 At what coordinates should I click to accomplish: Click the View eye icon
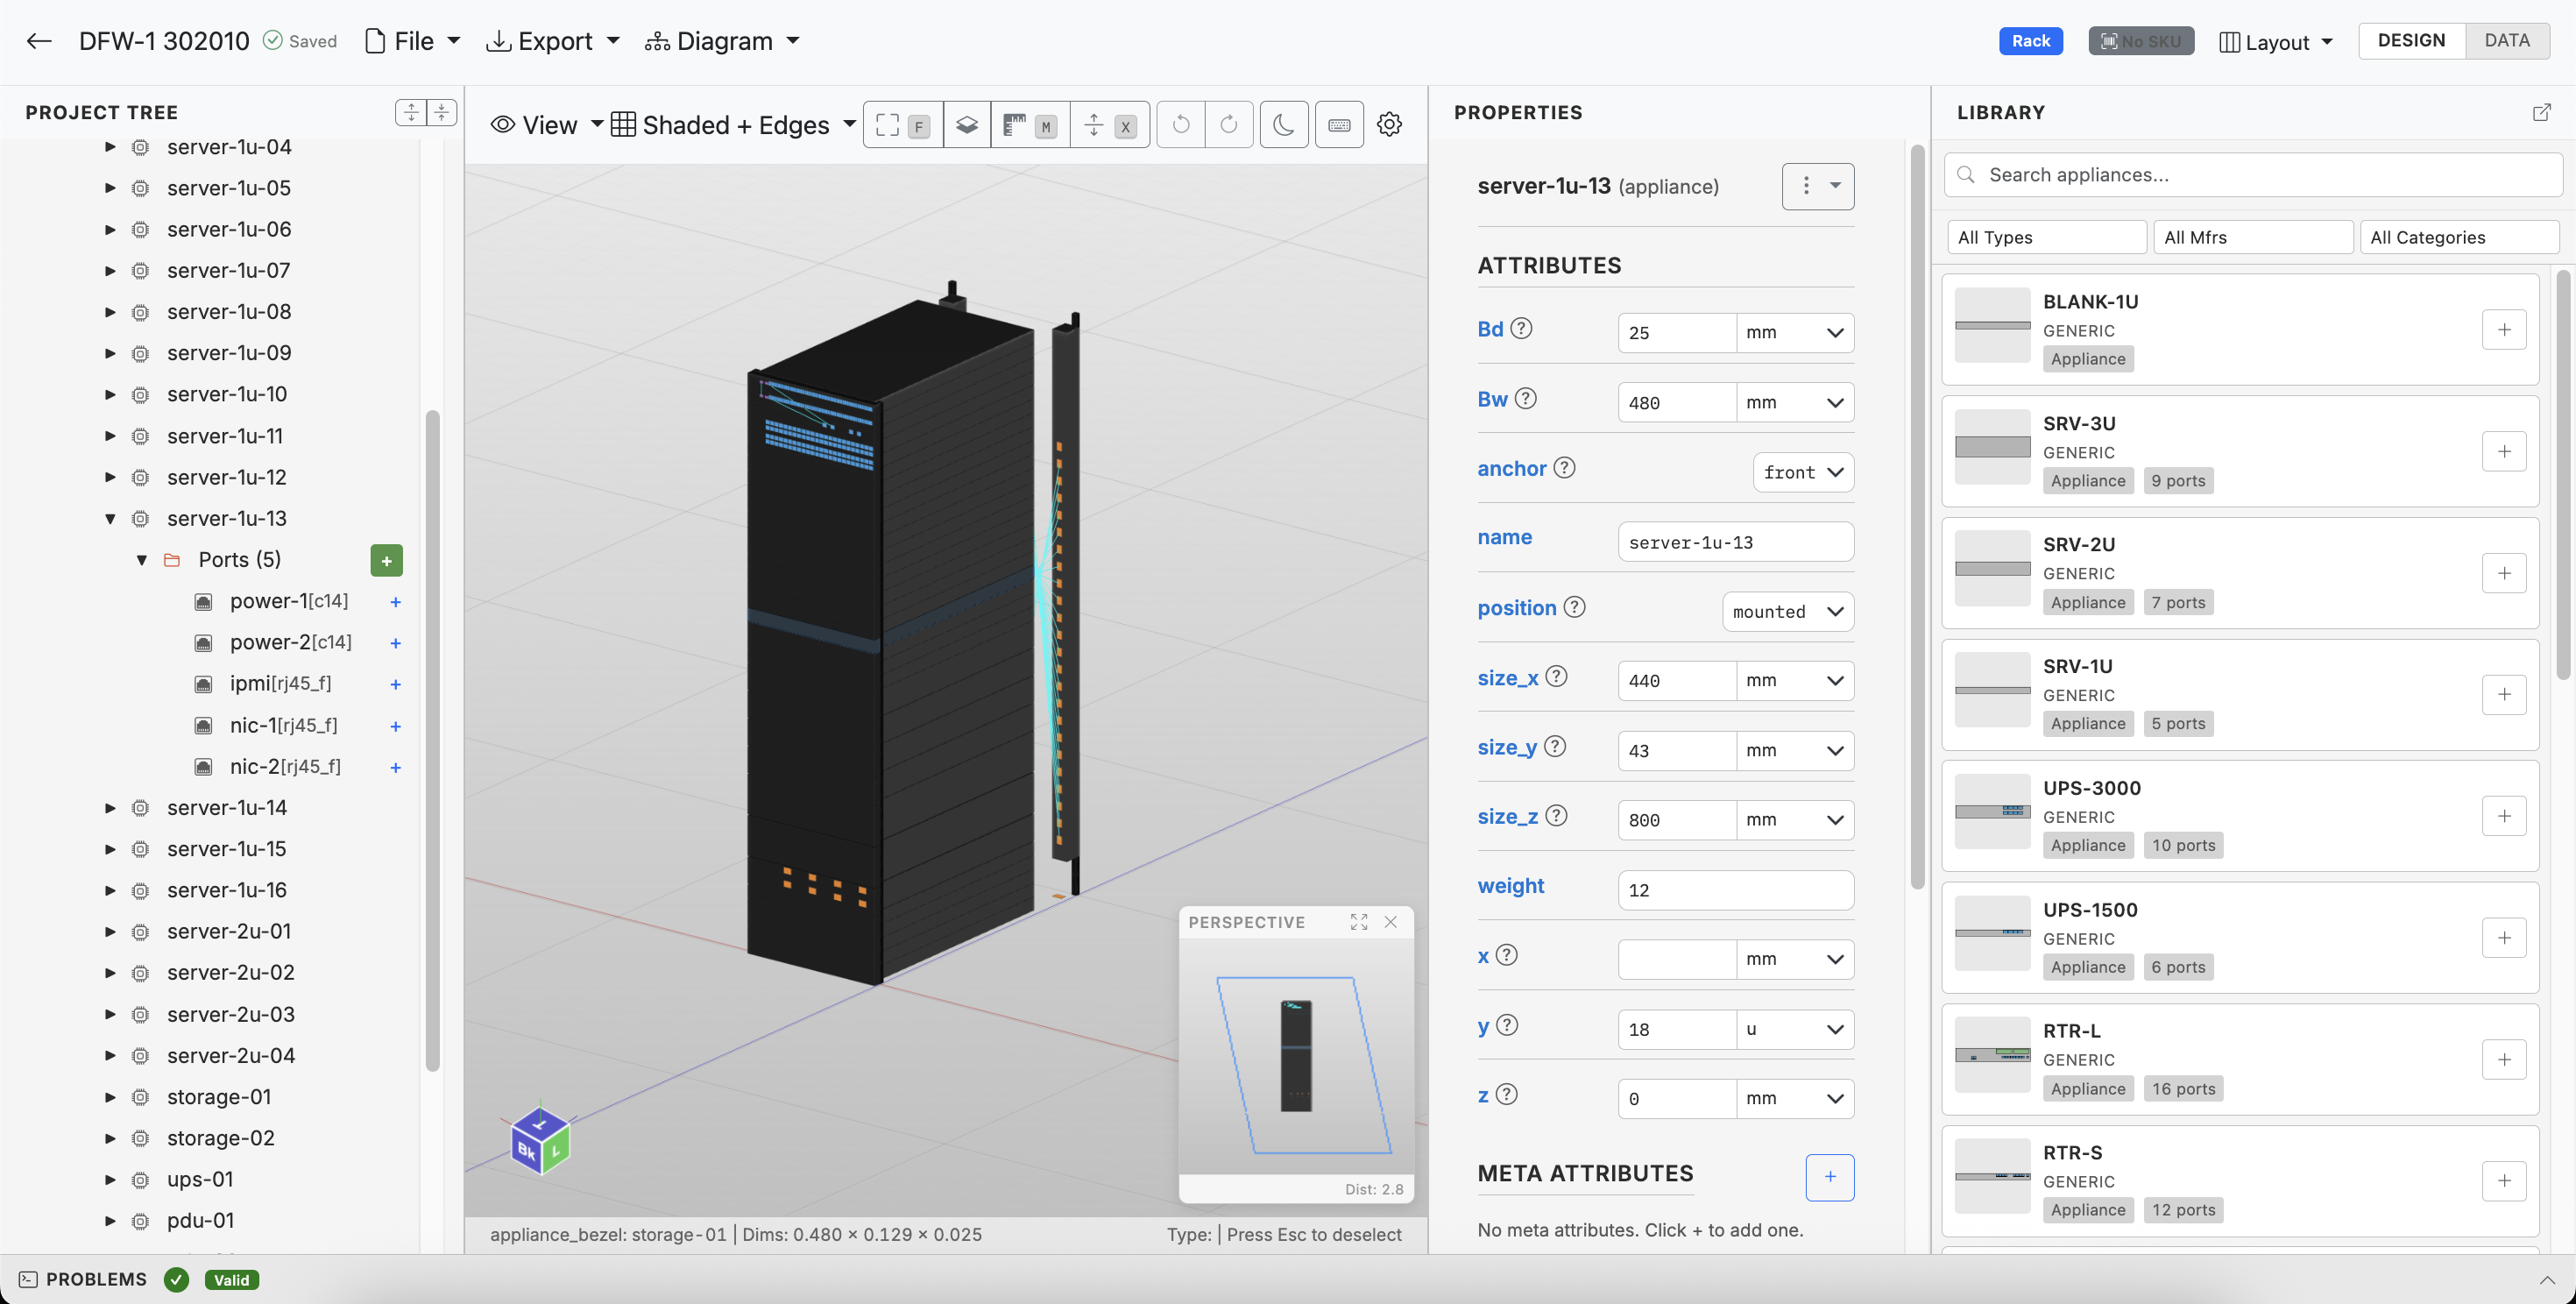pyautogui.click(x=503, y=124)
